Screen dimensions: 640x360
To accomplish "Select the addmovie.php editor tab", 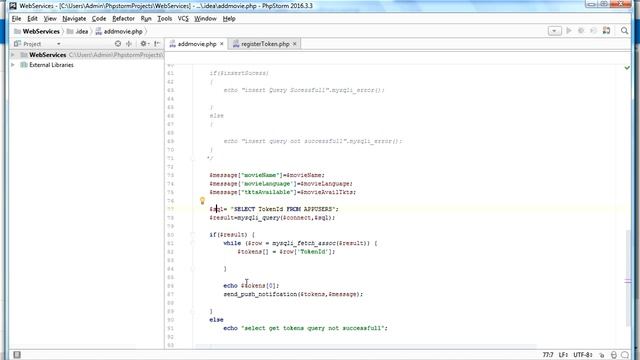I will (x=196, y=44).
